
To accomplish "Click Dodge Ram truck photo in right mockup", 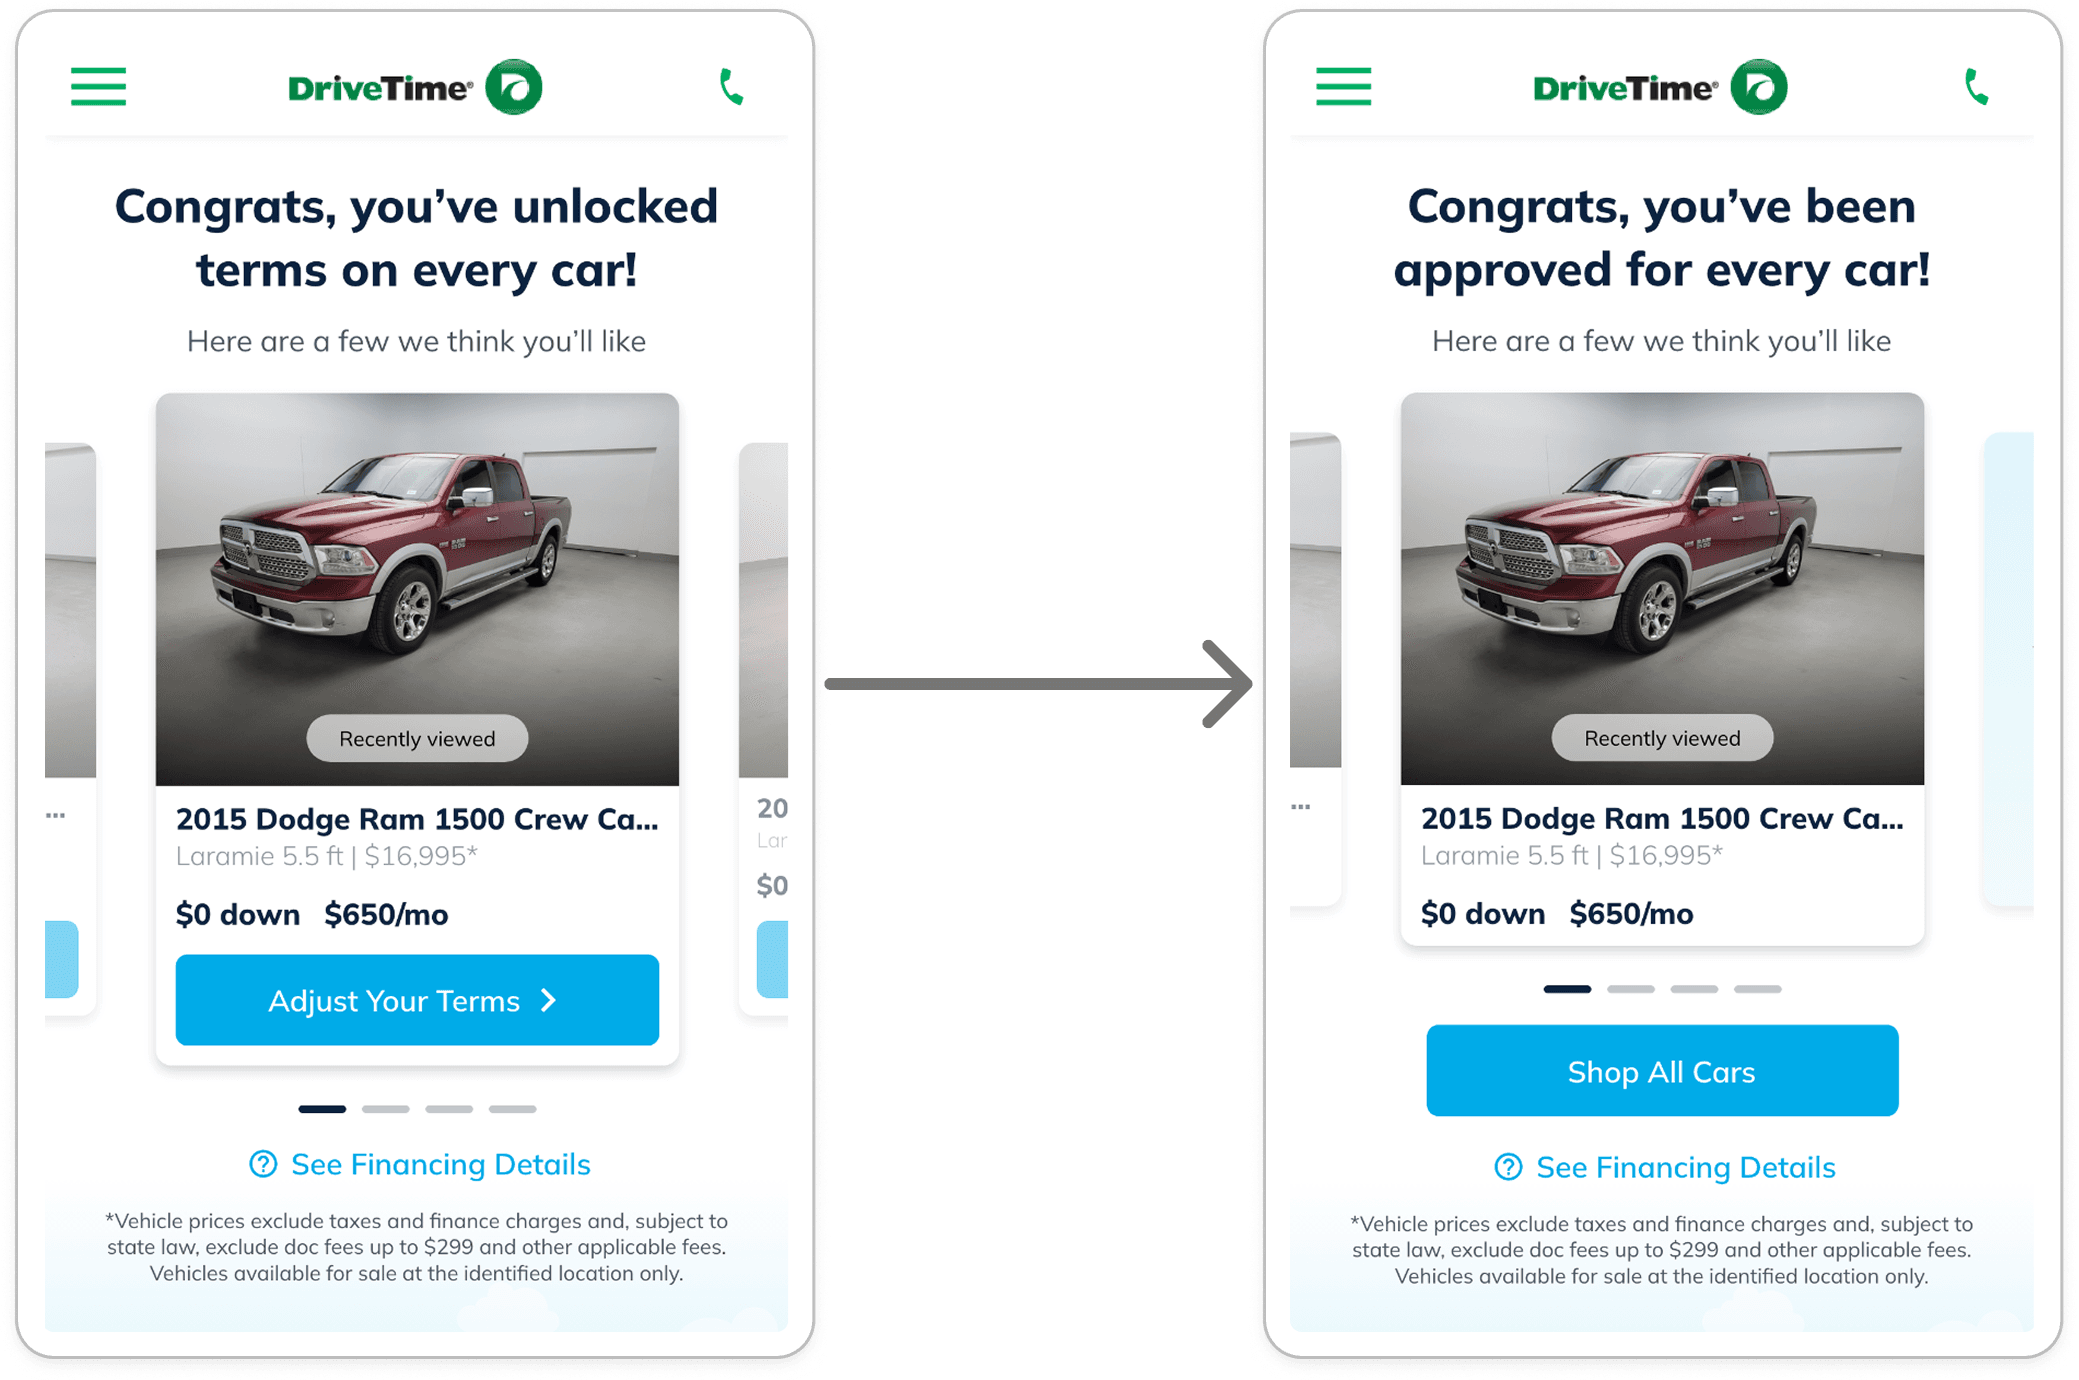I will (x=1662, y=588).
